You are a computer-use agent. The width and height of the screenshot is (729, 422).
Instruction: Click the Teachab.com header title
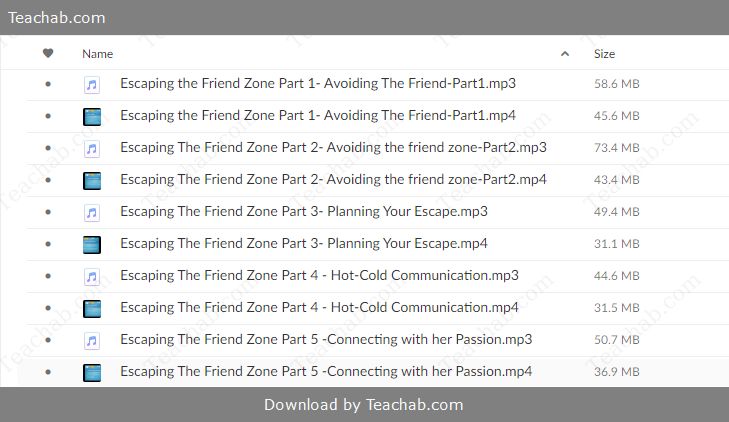pyautogui.click(x=57, y=18)
